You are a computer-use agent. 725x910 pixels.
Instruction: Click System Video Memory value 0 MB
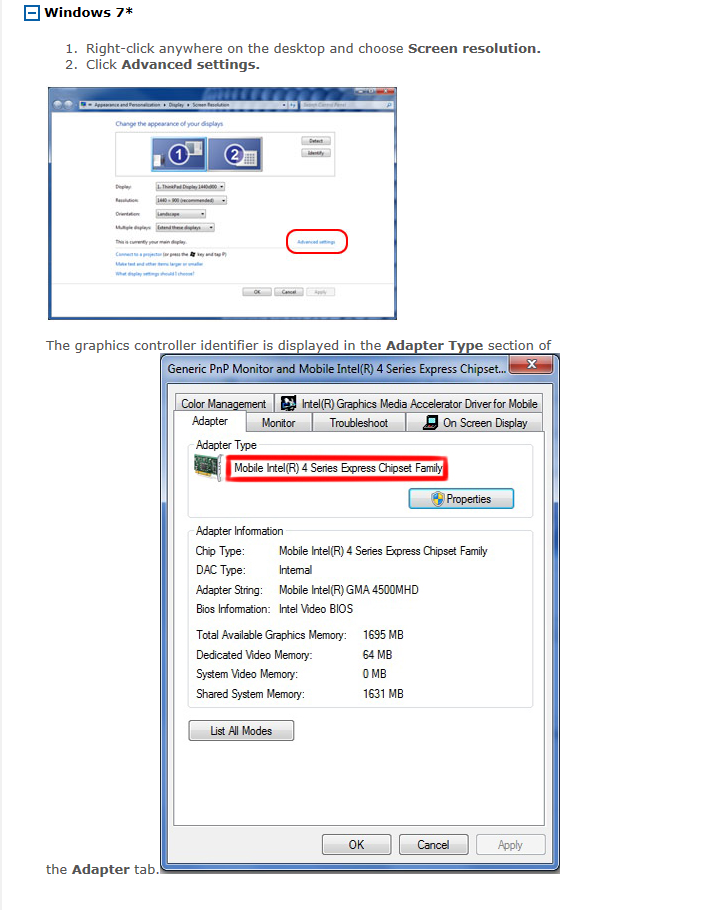pyautogui.click(x=374, y=674)
